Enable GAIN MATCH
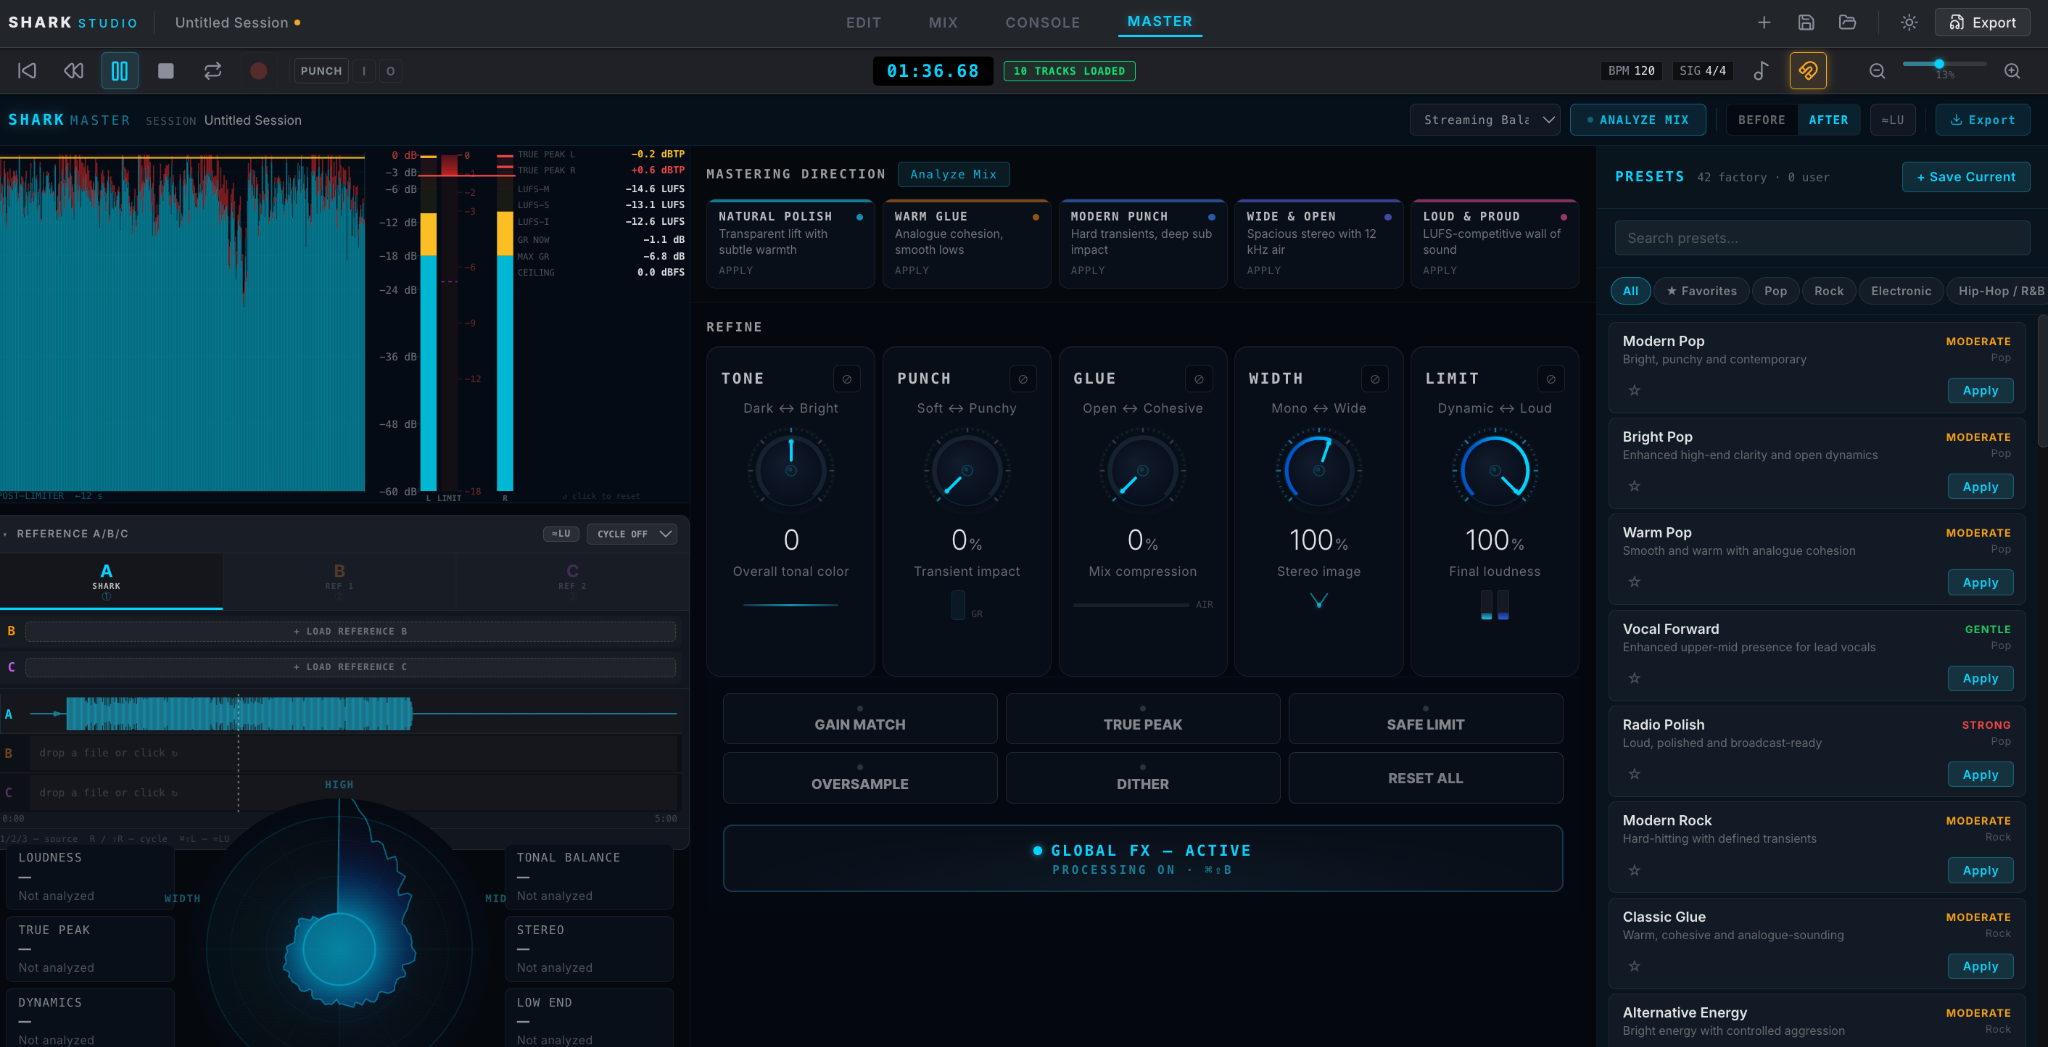This screenshot has height=1047, width=2048. tap(860, 719)
